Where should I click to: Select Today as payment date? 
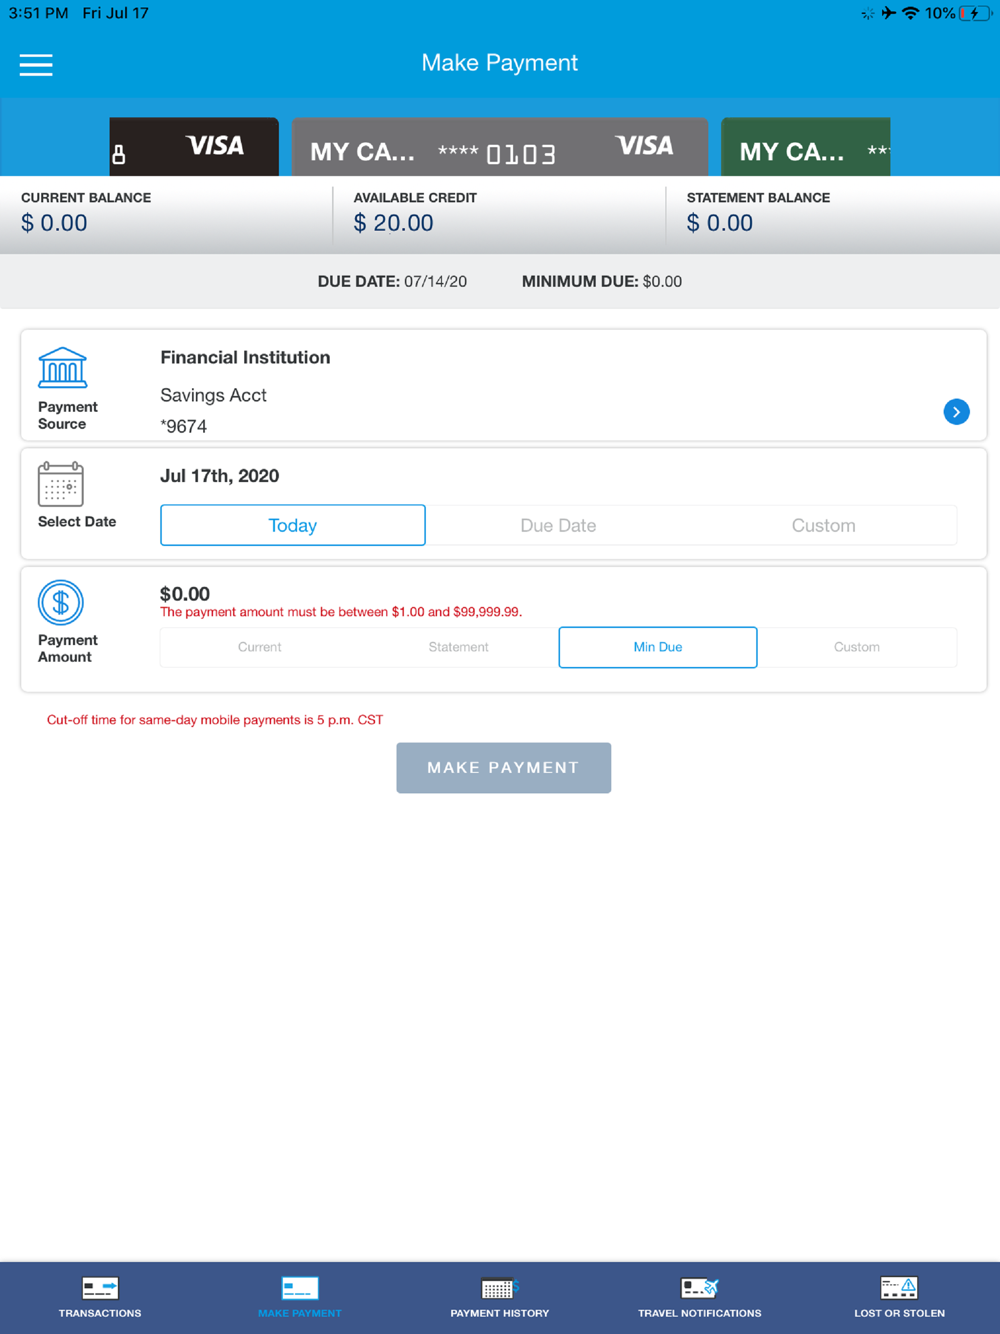coord(293,525)
